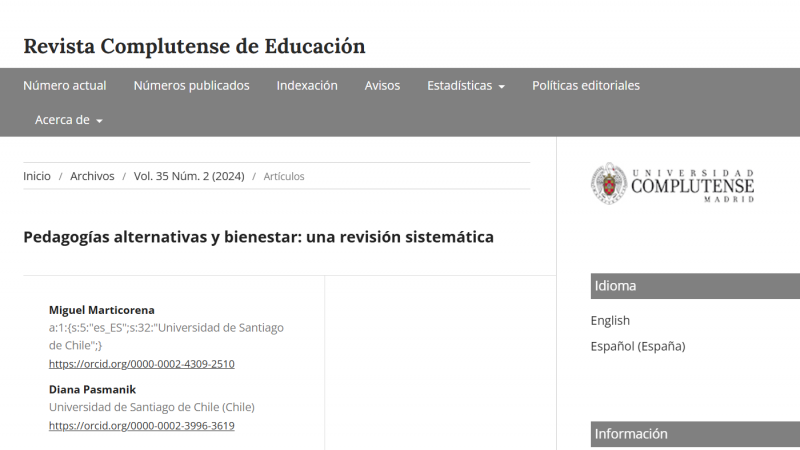
Task: Open Números publicados in navigation
Action: (x=191, y=86)
